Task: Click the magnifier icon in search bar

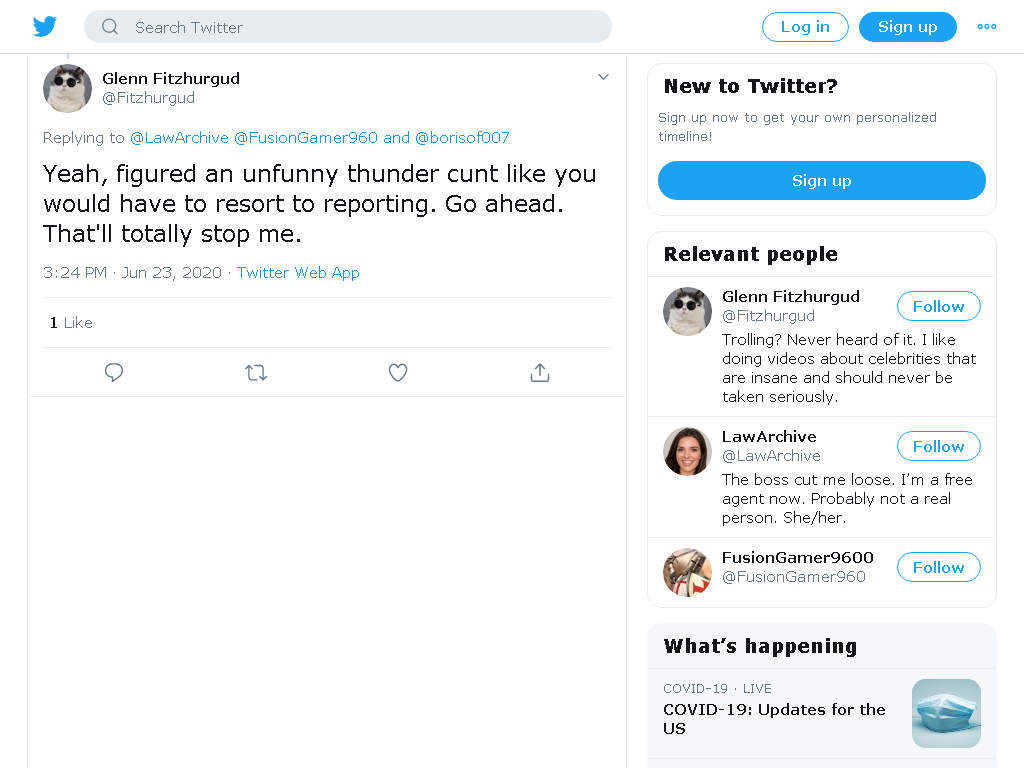Action: point(110,27)
